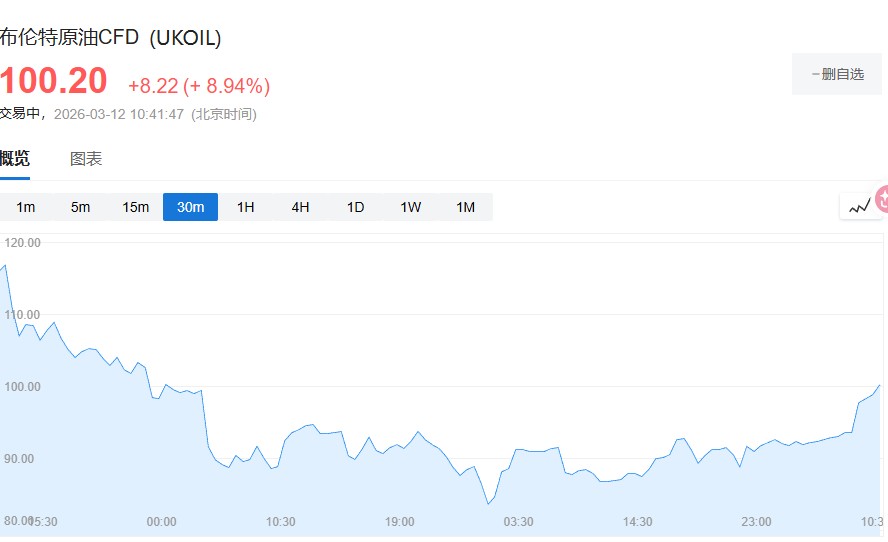This screenshot has width=888, height=542.
Task: Click the 布伦特原油CFD (UKOIL) title
Action: (110, 38)
